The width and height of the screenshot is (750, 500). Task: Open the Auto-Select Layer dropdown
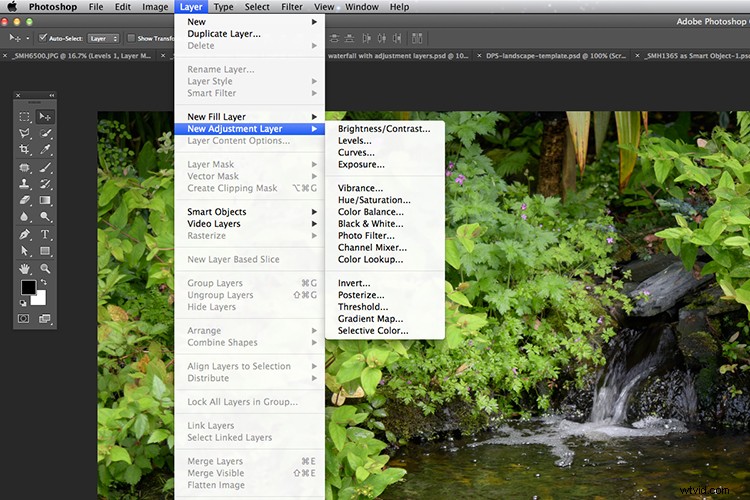point(103,38)
